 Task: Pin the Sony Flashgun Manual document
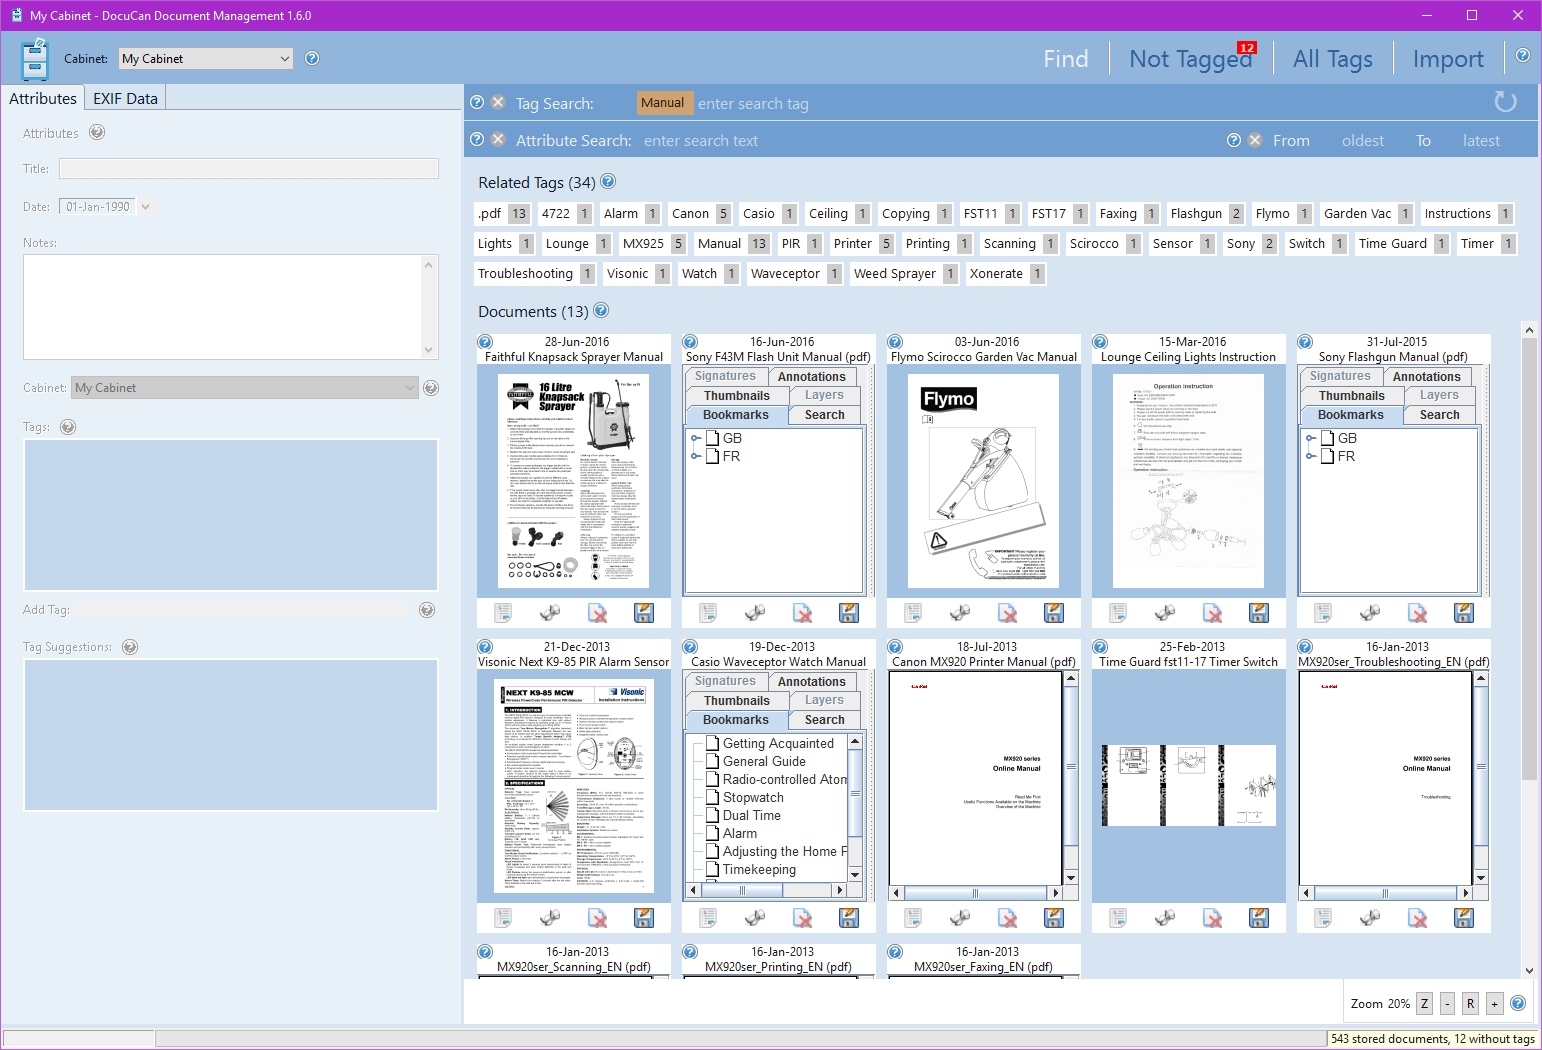click(x=1370, y=612)
